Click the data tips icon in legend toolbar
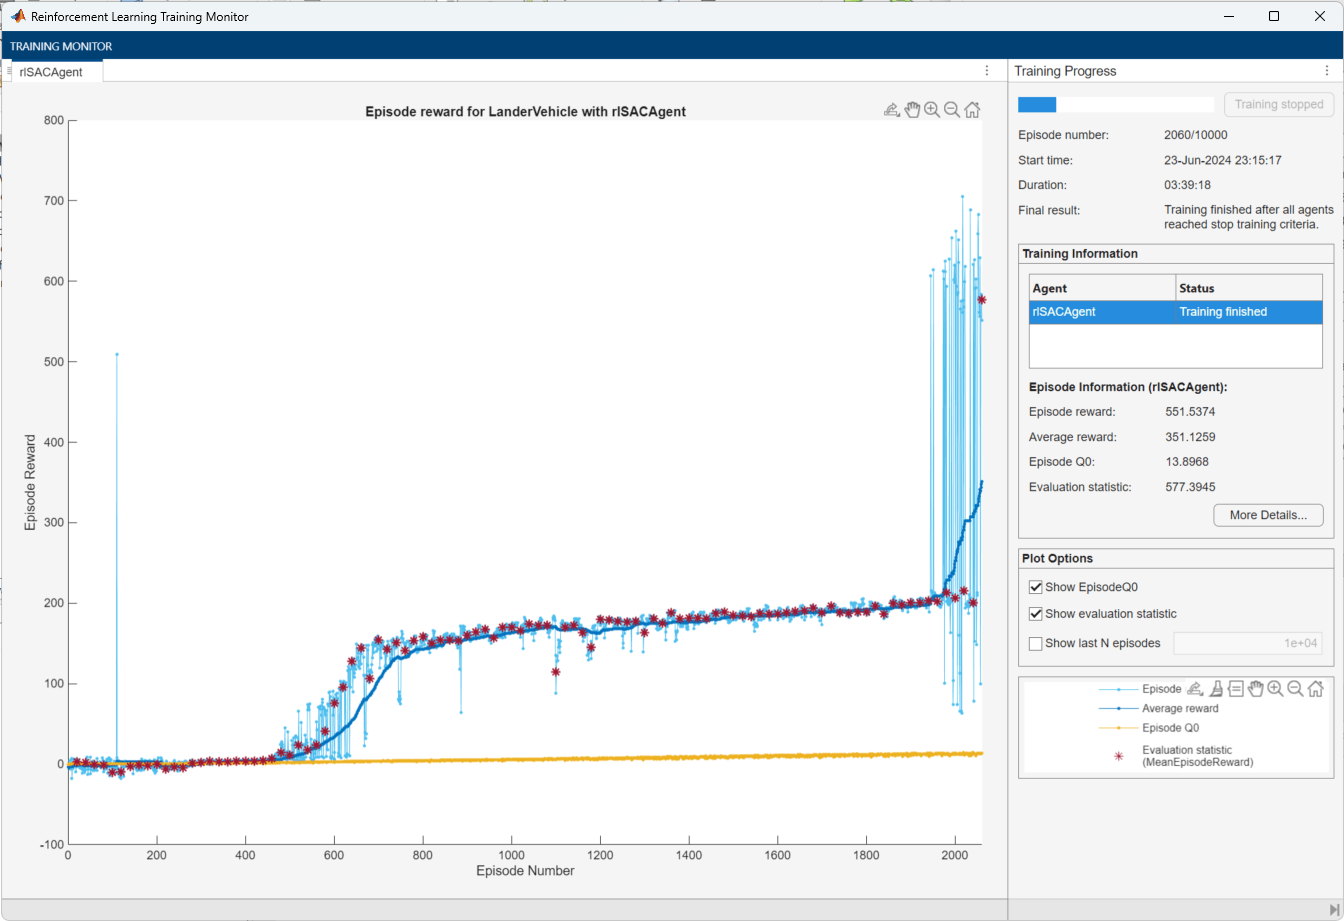1344x921 pixels. click(1235, 688)
